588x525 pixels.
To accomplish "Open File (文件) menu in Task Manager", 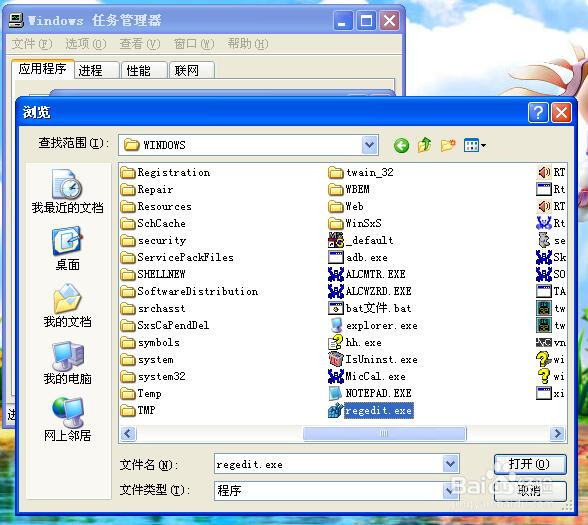I will pyautogui.click(x=32, y=44).
